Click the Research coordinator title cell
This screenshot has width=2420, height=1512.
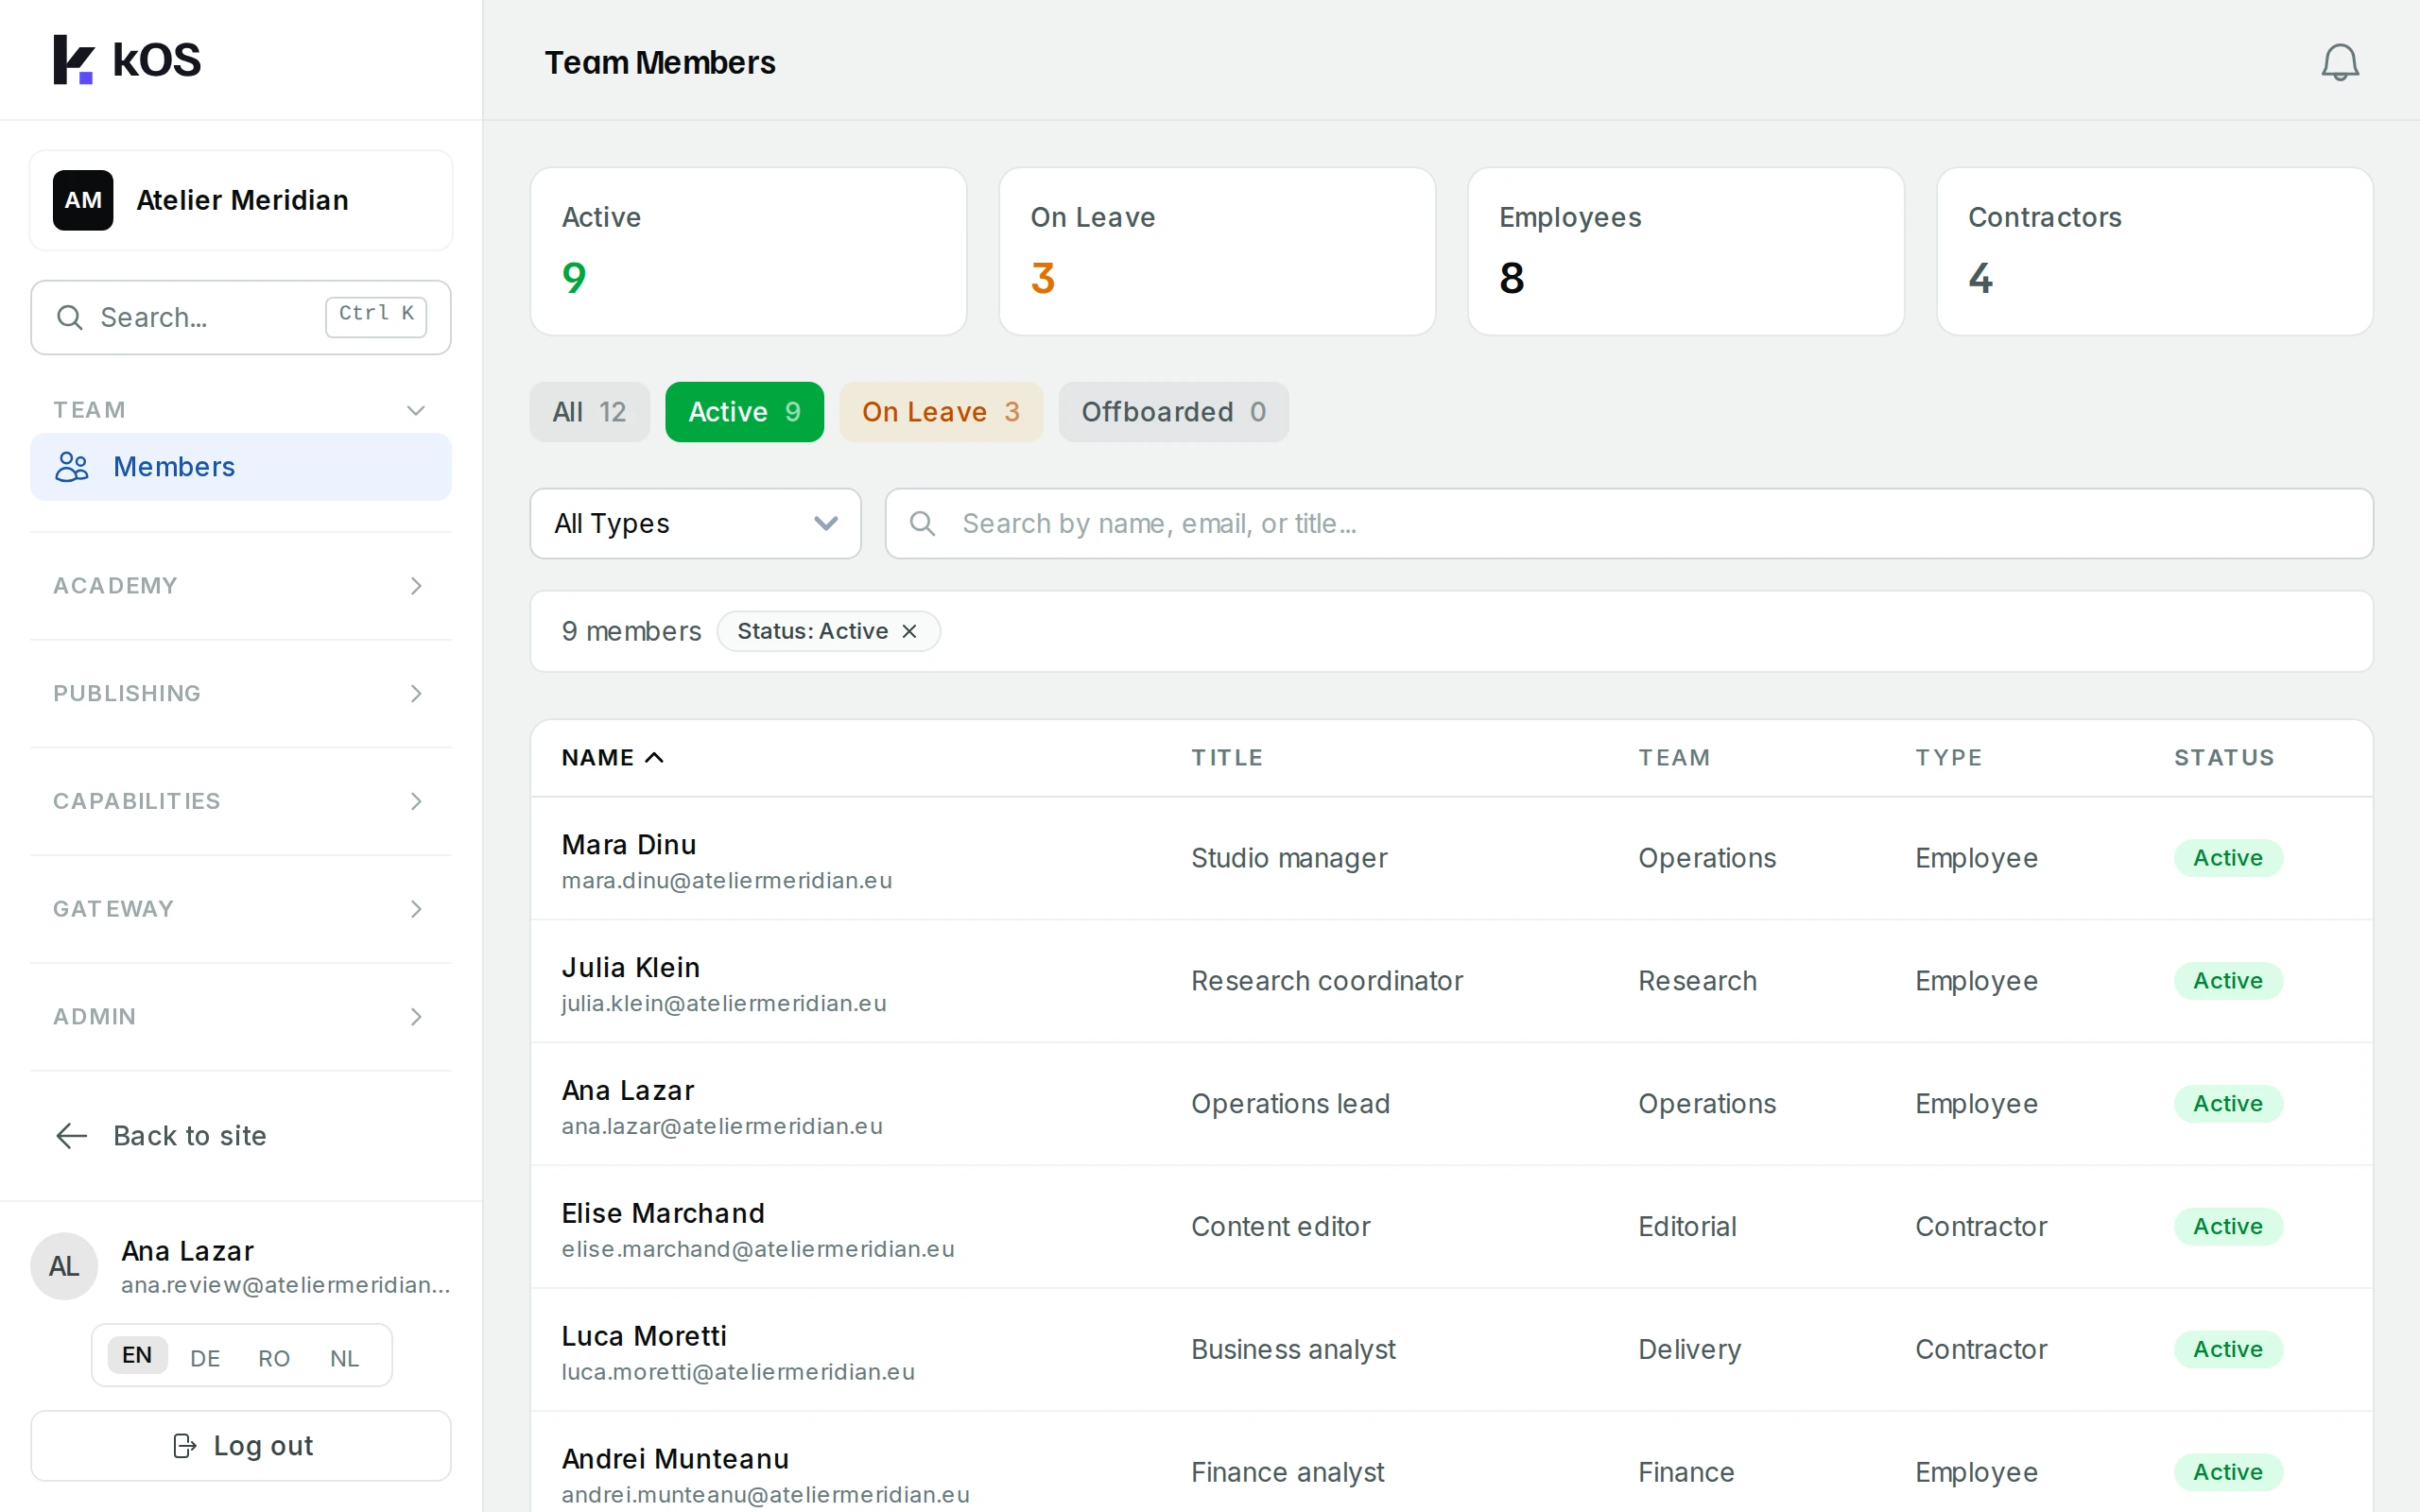click(x=1327, y=981)
